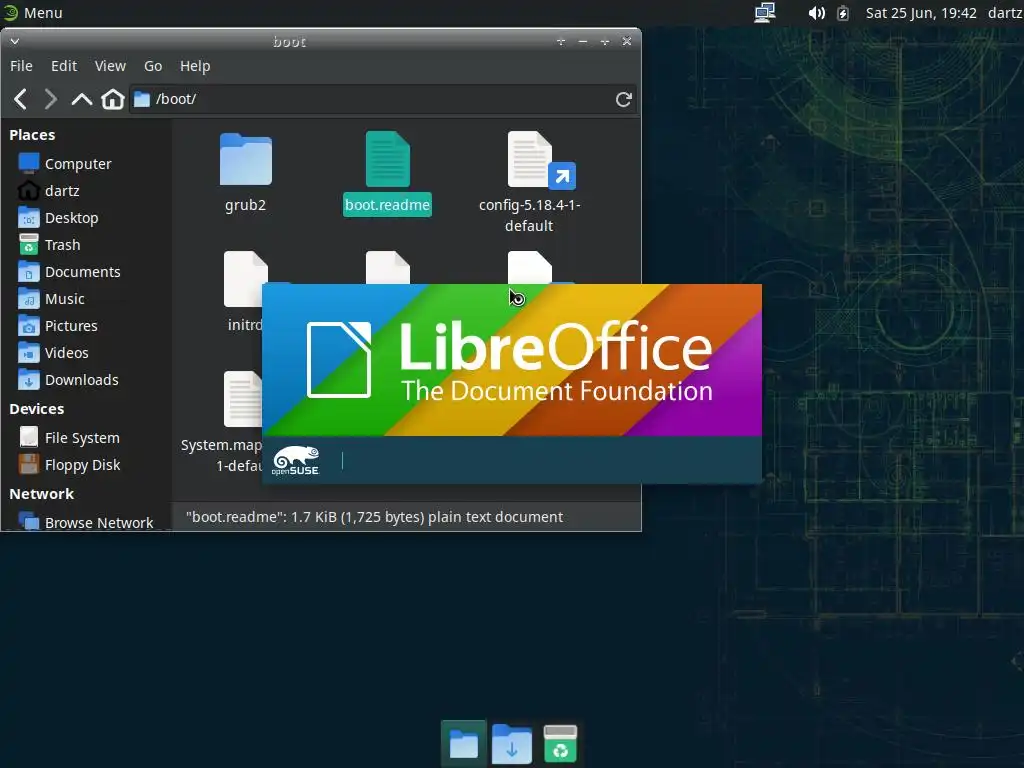Go forward with the right arrow button
The width and height of the screenshot is (1024, 768).
(50, 99)
